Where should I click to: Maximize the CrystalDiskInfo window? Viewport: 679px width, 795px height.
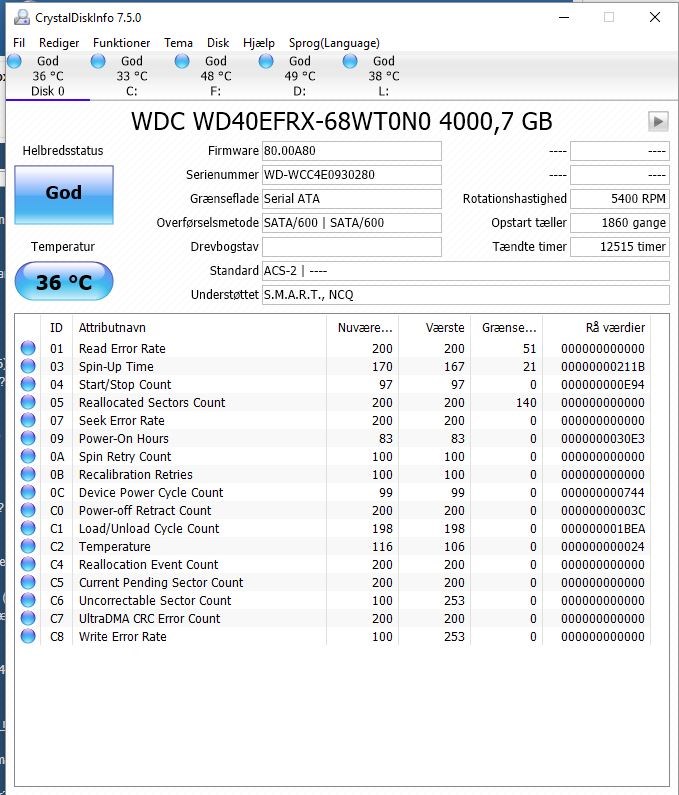pos(609,17)
